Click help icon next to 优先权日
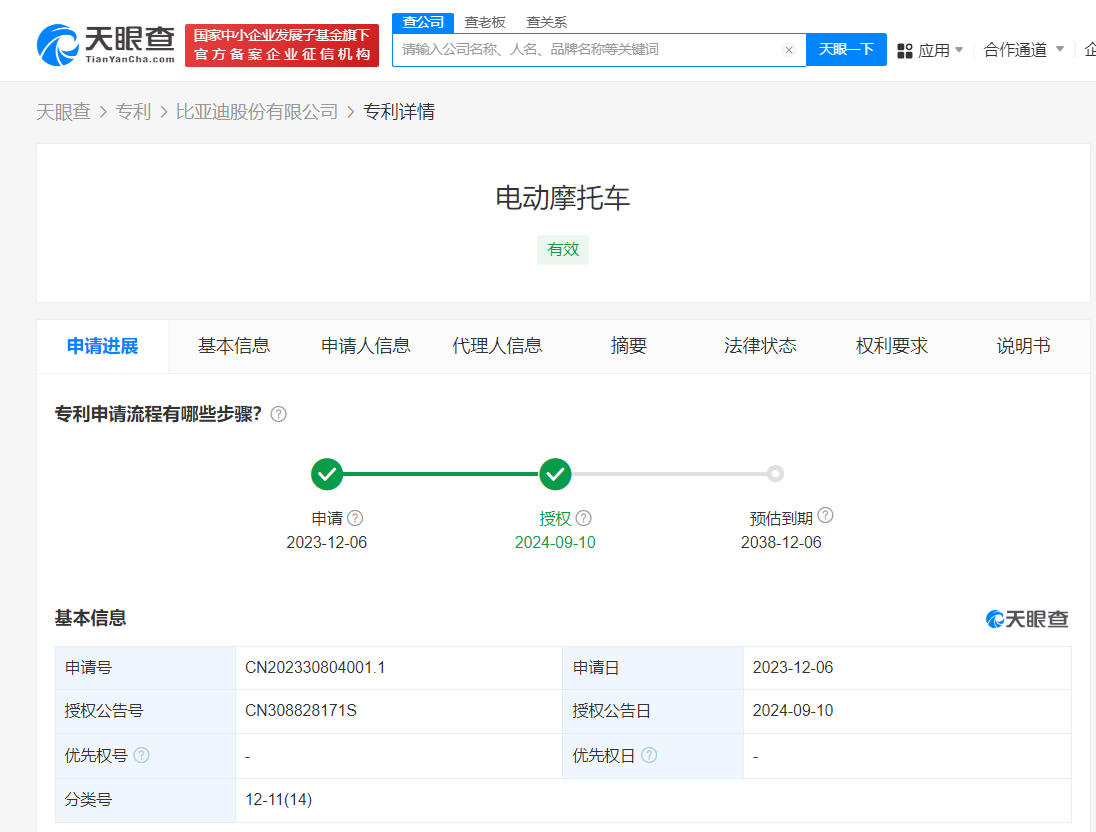1096x832 pixels. click(651, 755)
